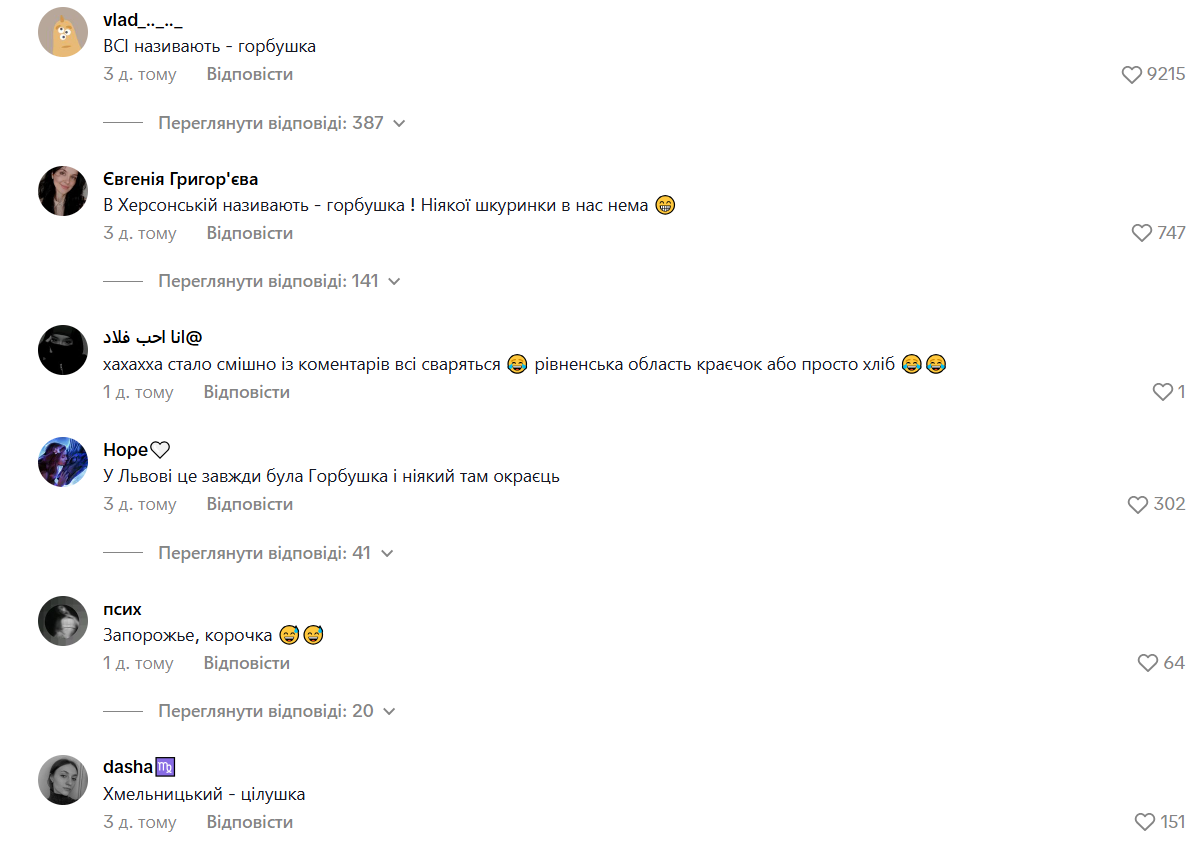1200x859 pixels.
Task: Tap heart on the рівненська область comment
Action: pyautogui.click(x=1163, y=392)
